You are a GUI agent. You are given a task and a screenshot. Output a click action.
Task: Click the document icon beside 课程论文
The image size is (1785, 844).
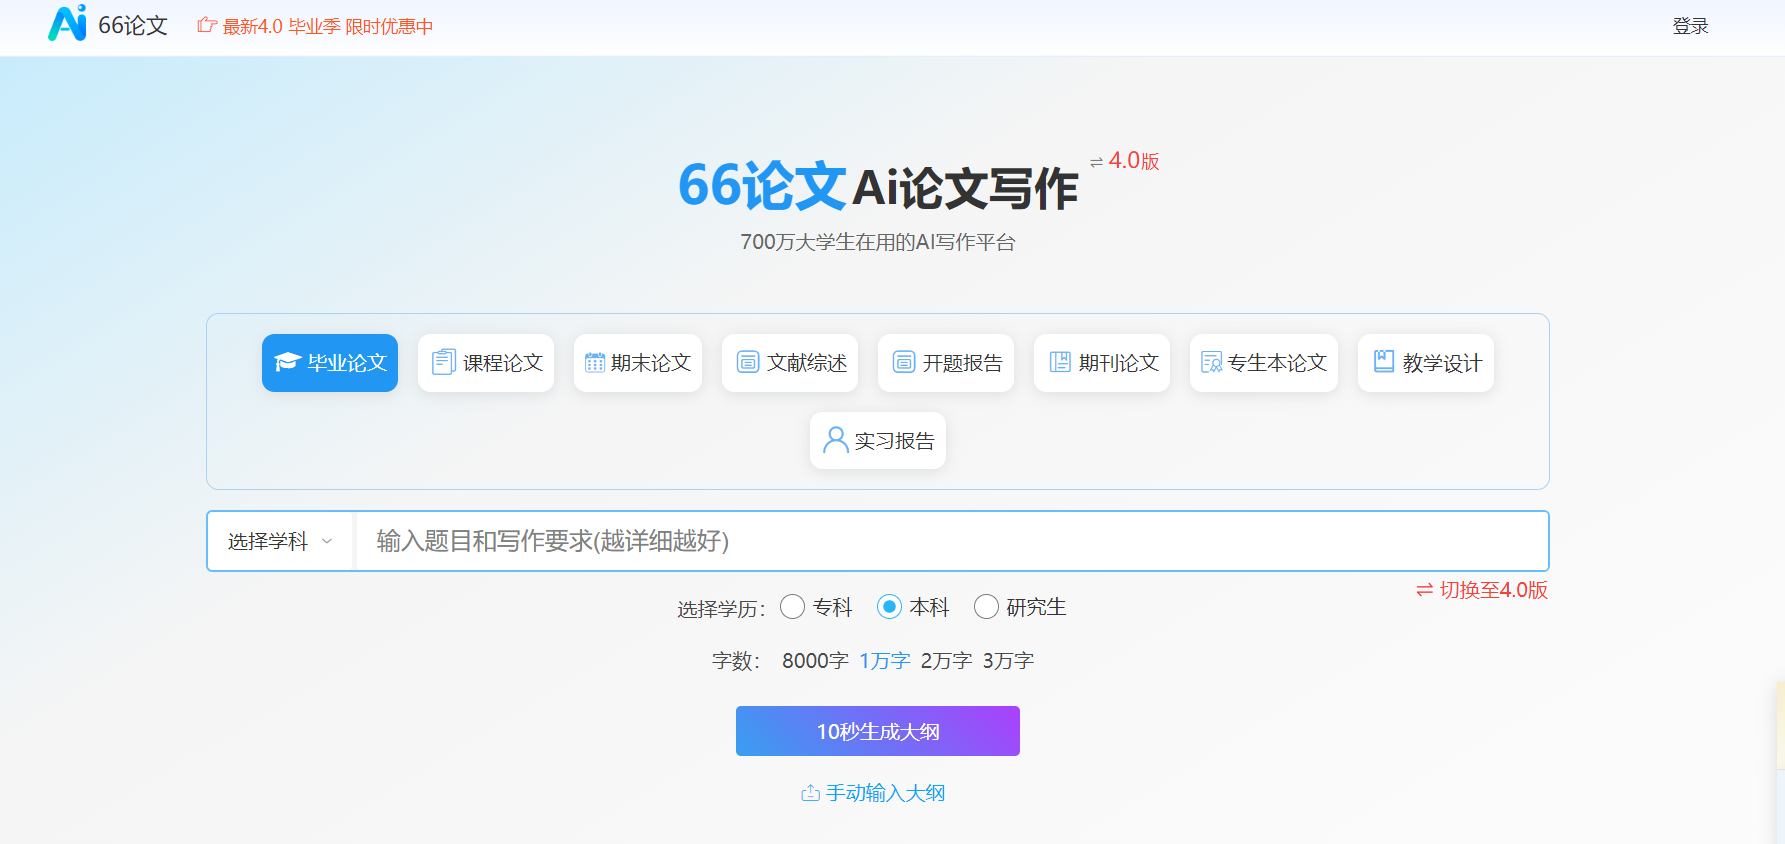click(x=443, y=362)
